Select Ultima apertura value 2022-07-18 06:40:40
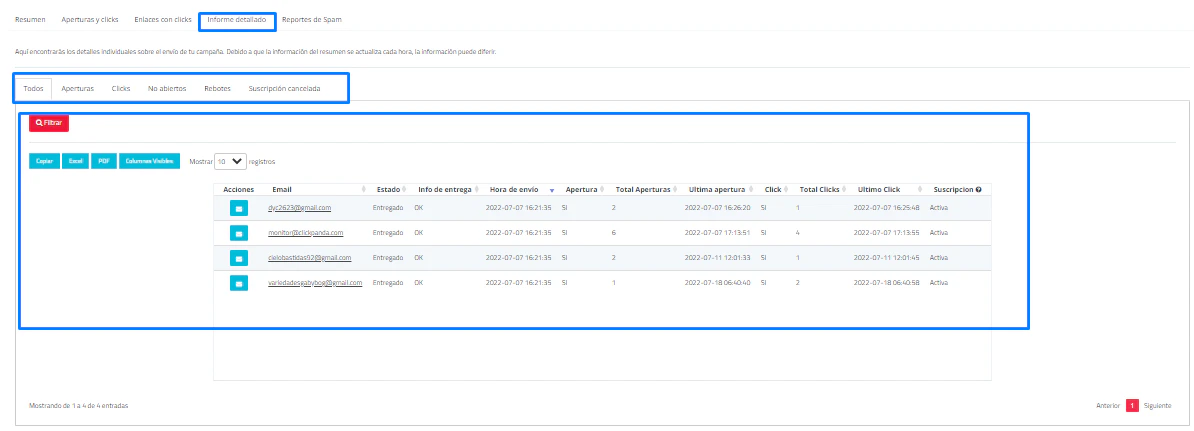The height and width of the screenshot is (431, 1194). coord(717,283)
